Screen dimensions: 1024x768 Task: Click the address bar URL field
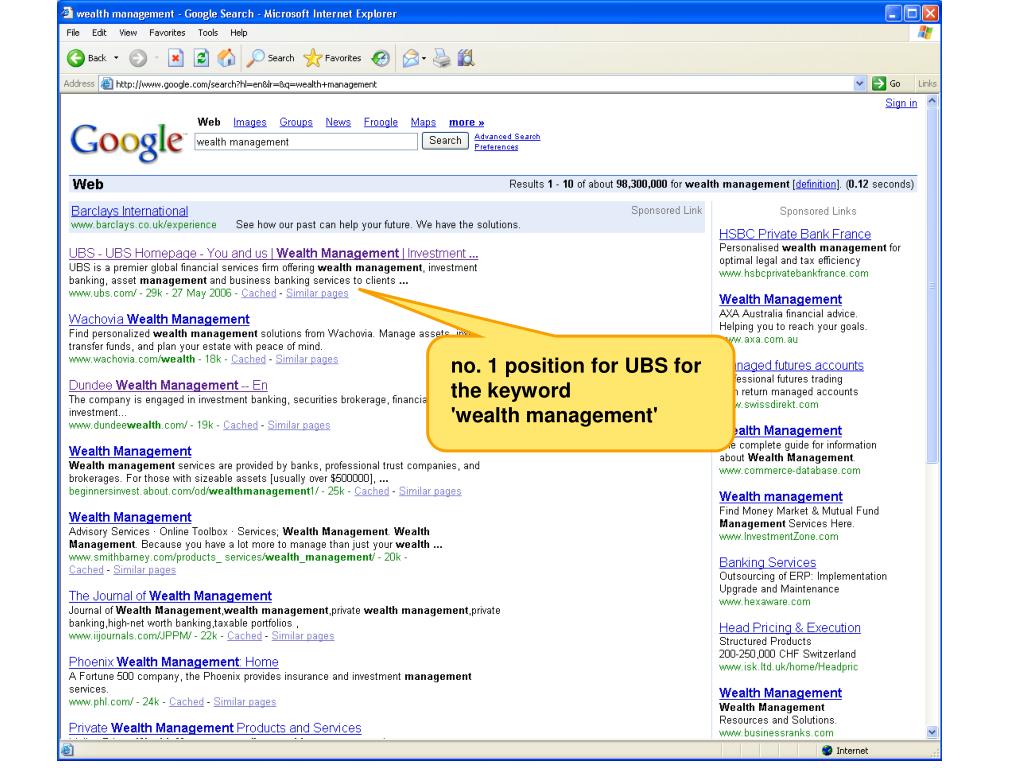(x=483, y=84)
